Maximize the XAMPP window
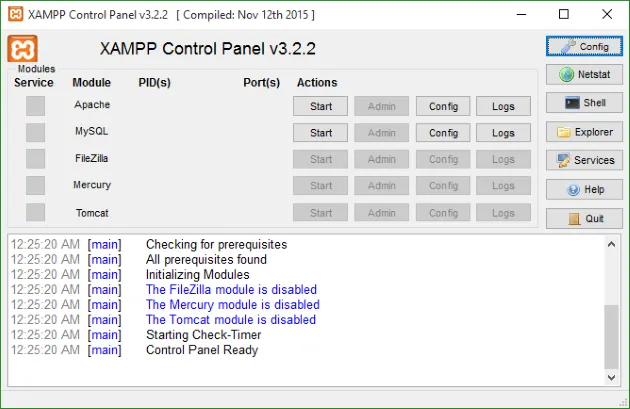 pyautogui.click(x=564, y=14)
